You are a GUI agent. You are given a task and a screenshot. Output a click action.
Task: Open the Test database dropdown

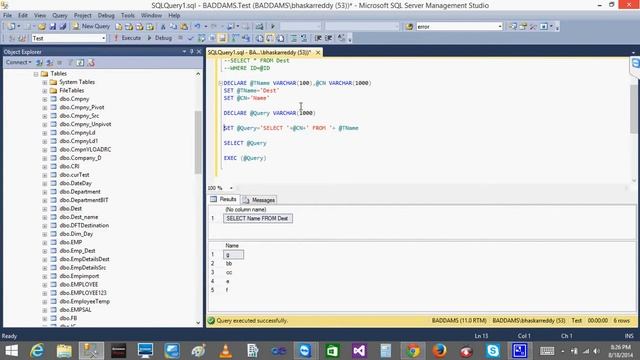[x=103, y=38]
